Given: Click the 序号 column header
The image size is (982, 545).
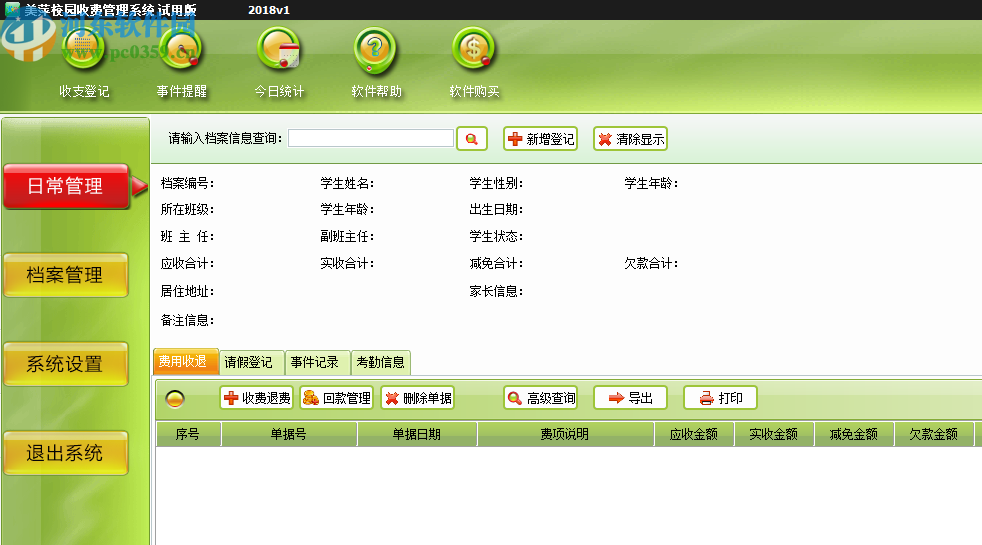Looking at the screenshot, I should click(x=188, y=434).
